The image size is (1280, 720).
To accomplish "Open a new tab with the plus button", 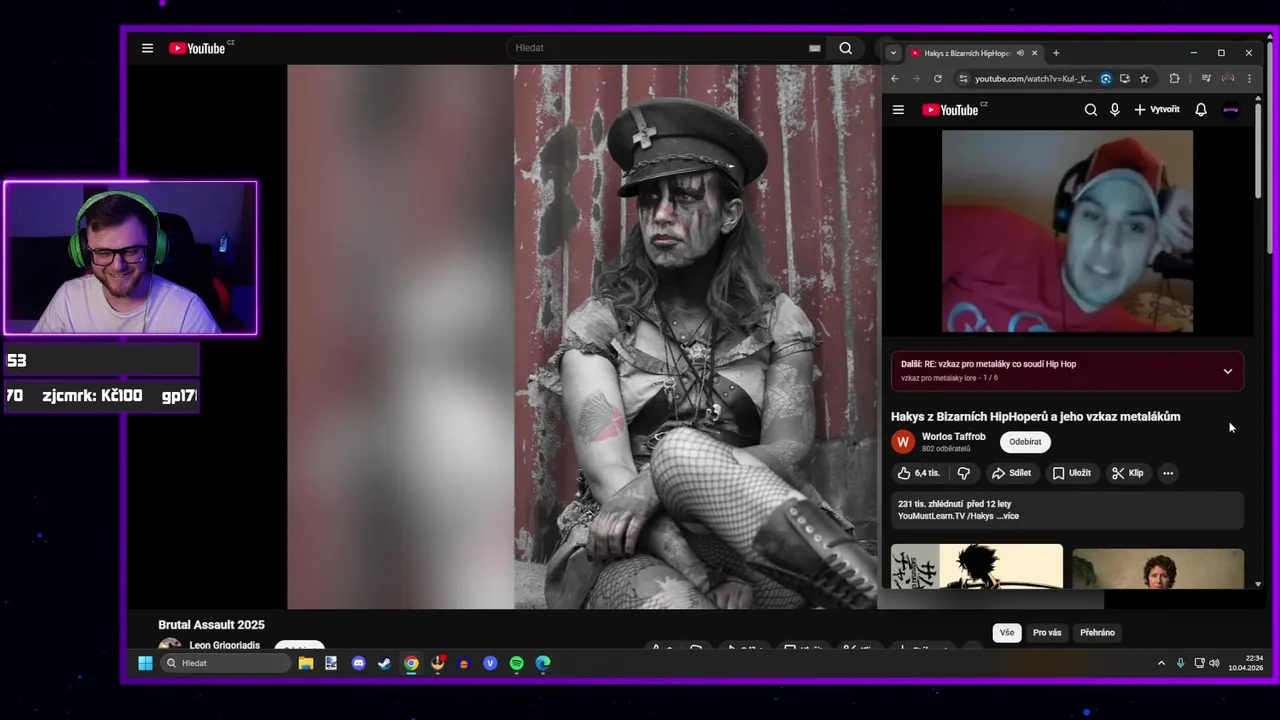I will coord(1056,53).
